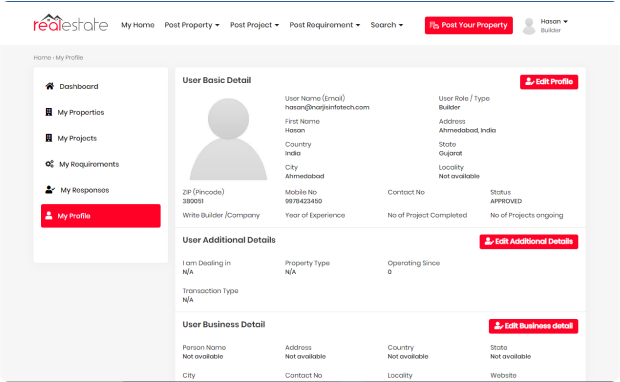Open the Search dropdown menu
The height and width of the screenshot is (382, 620).
(x=387, y=25)
